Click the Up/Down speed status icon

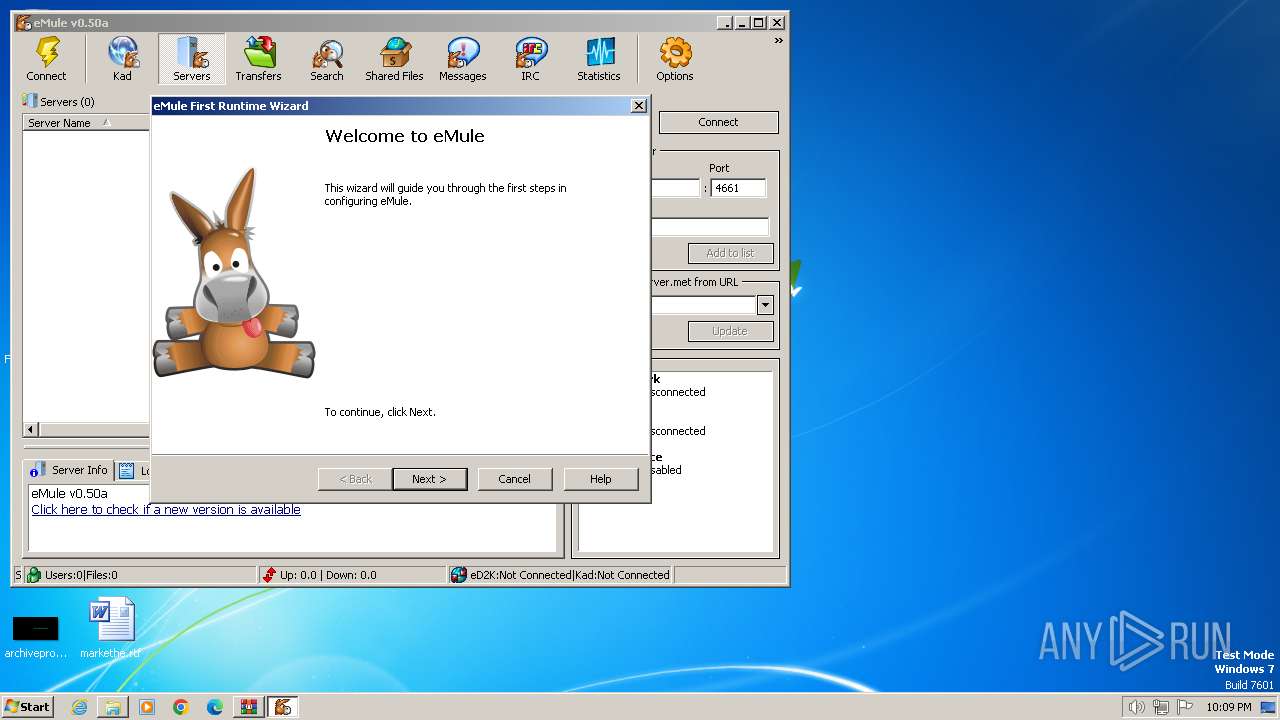coord(269,575)
